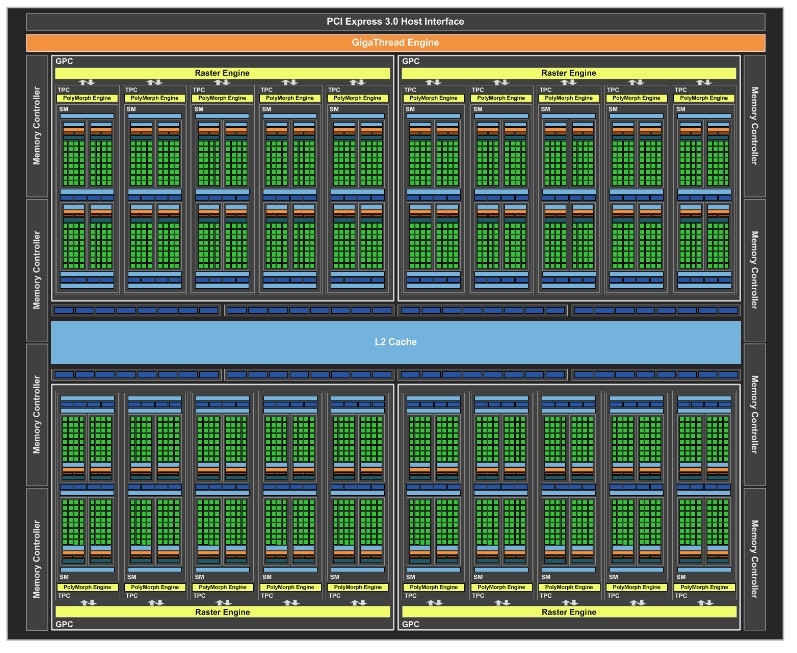Screen dimensions: 797x653
Task: Click the blue L2 Cache block
Action: [395, 342]
